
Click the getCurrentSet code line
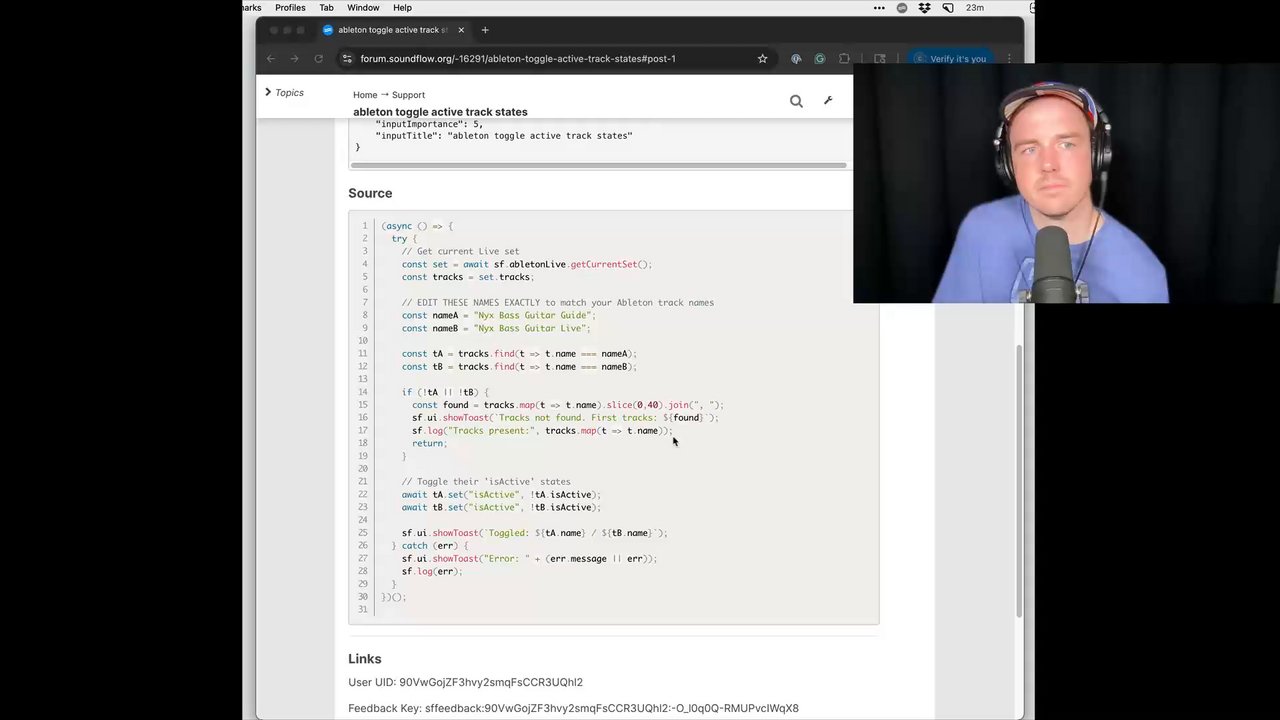tap(527, 264)
